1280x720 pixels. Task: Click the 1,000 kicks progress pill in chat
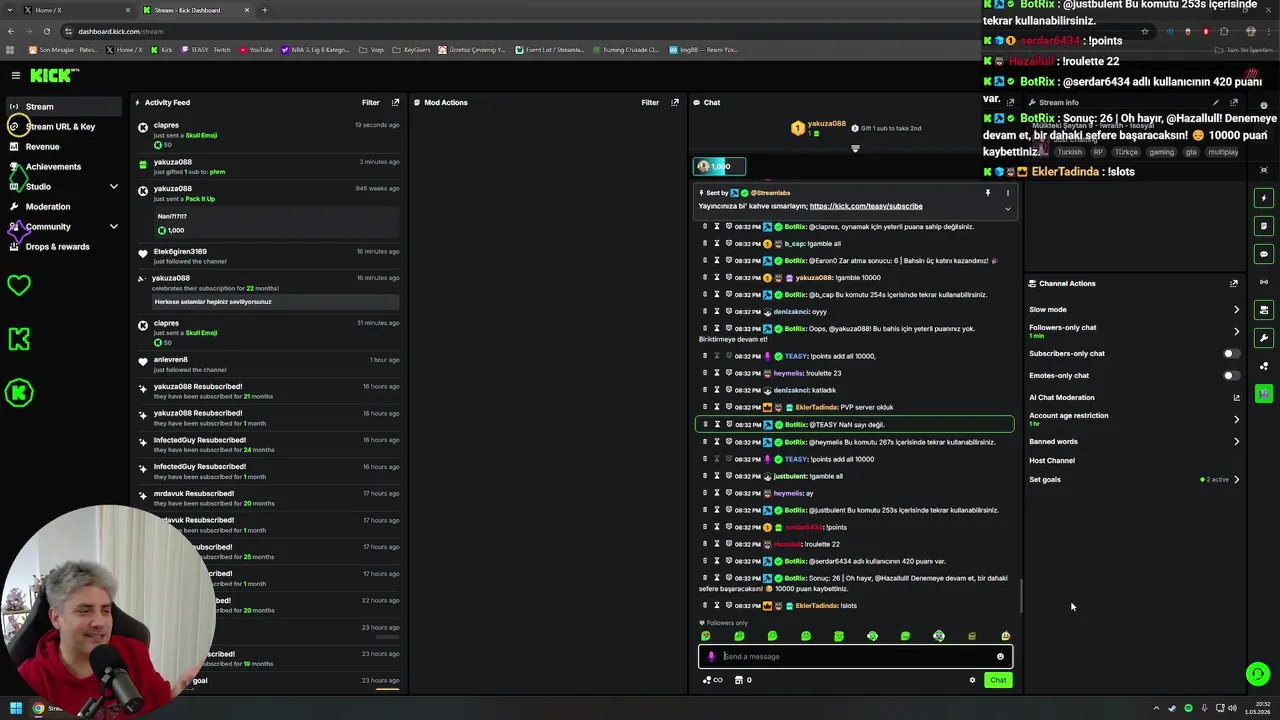coord(719,166)
